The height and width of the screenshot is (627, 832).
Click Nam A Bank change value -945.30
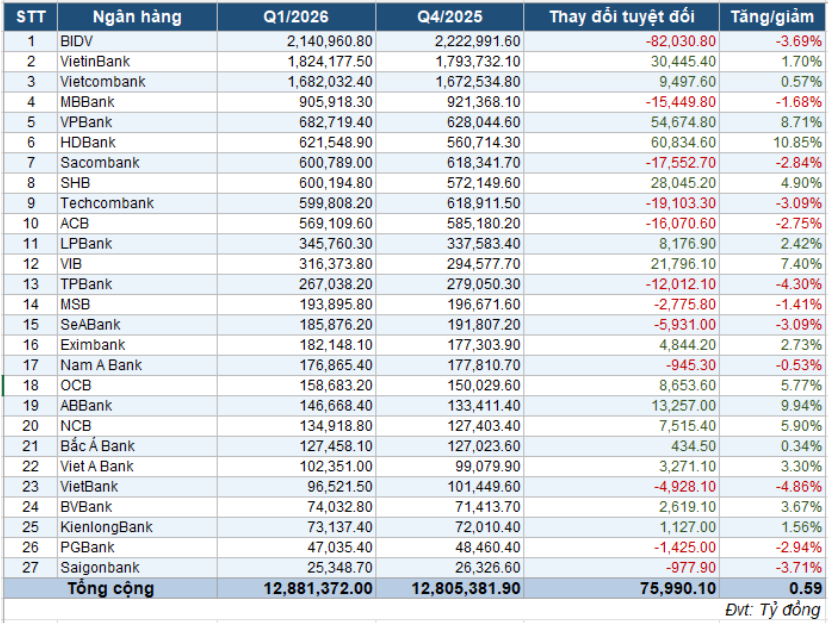click(x=621, y=365)
